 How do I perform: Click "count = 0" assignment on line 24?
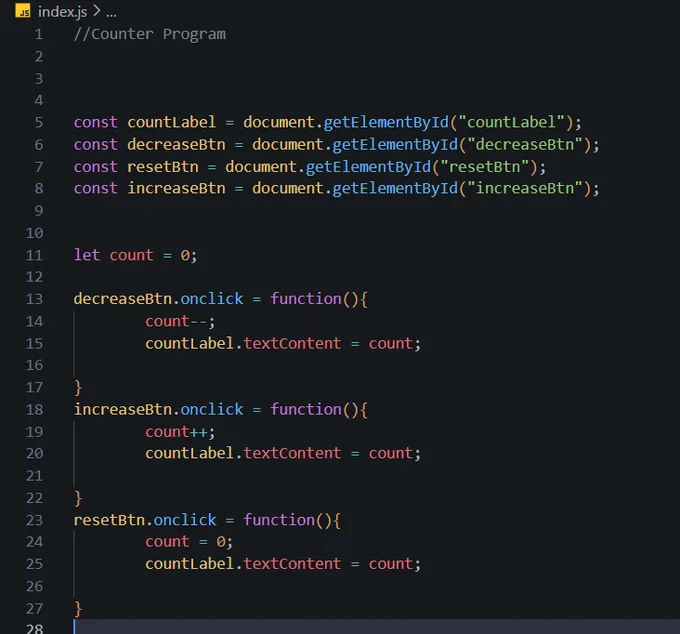coord(185,542)
